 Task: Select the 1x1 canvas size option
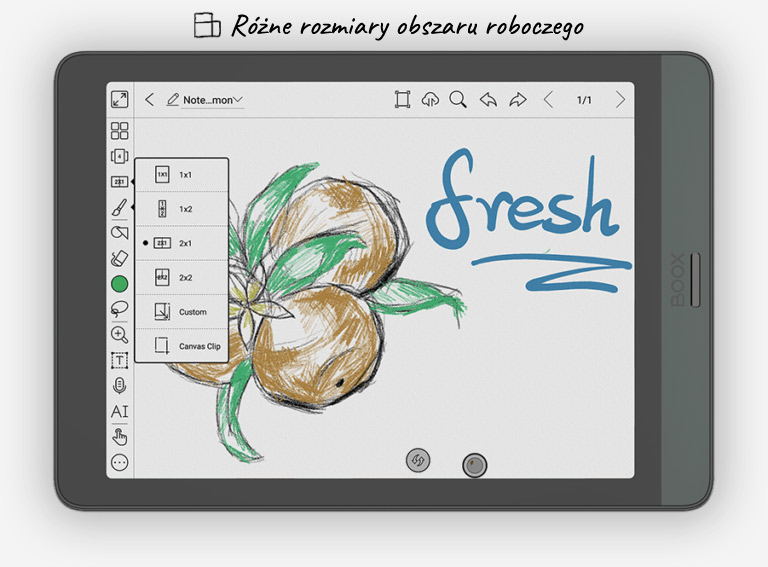click(181, 175)
